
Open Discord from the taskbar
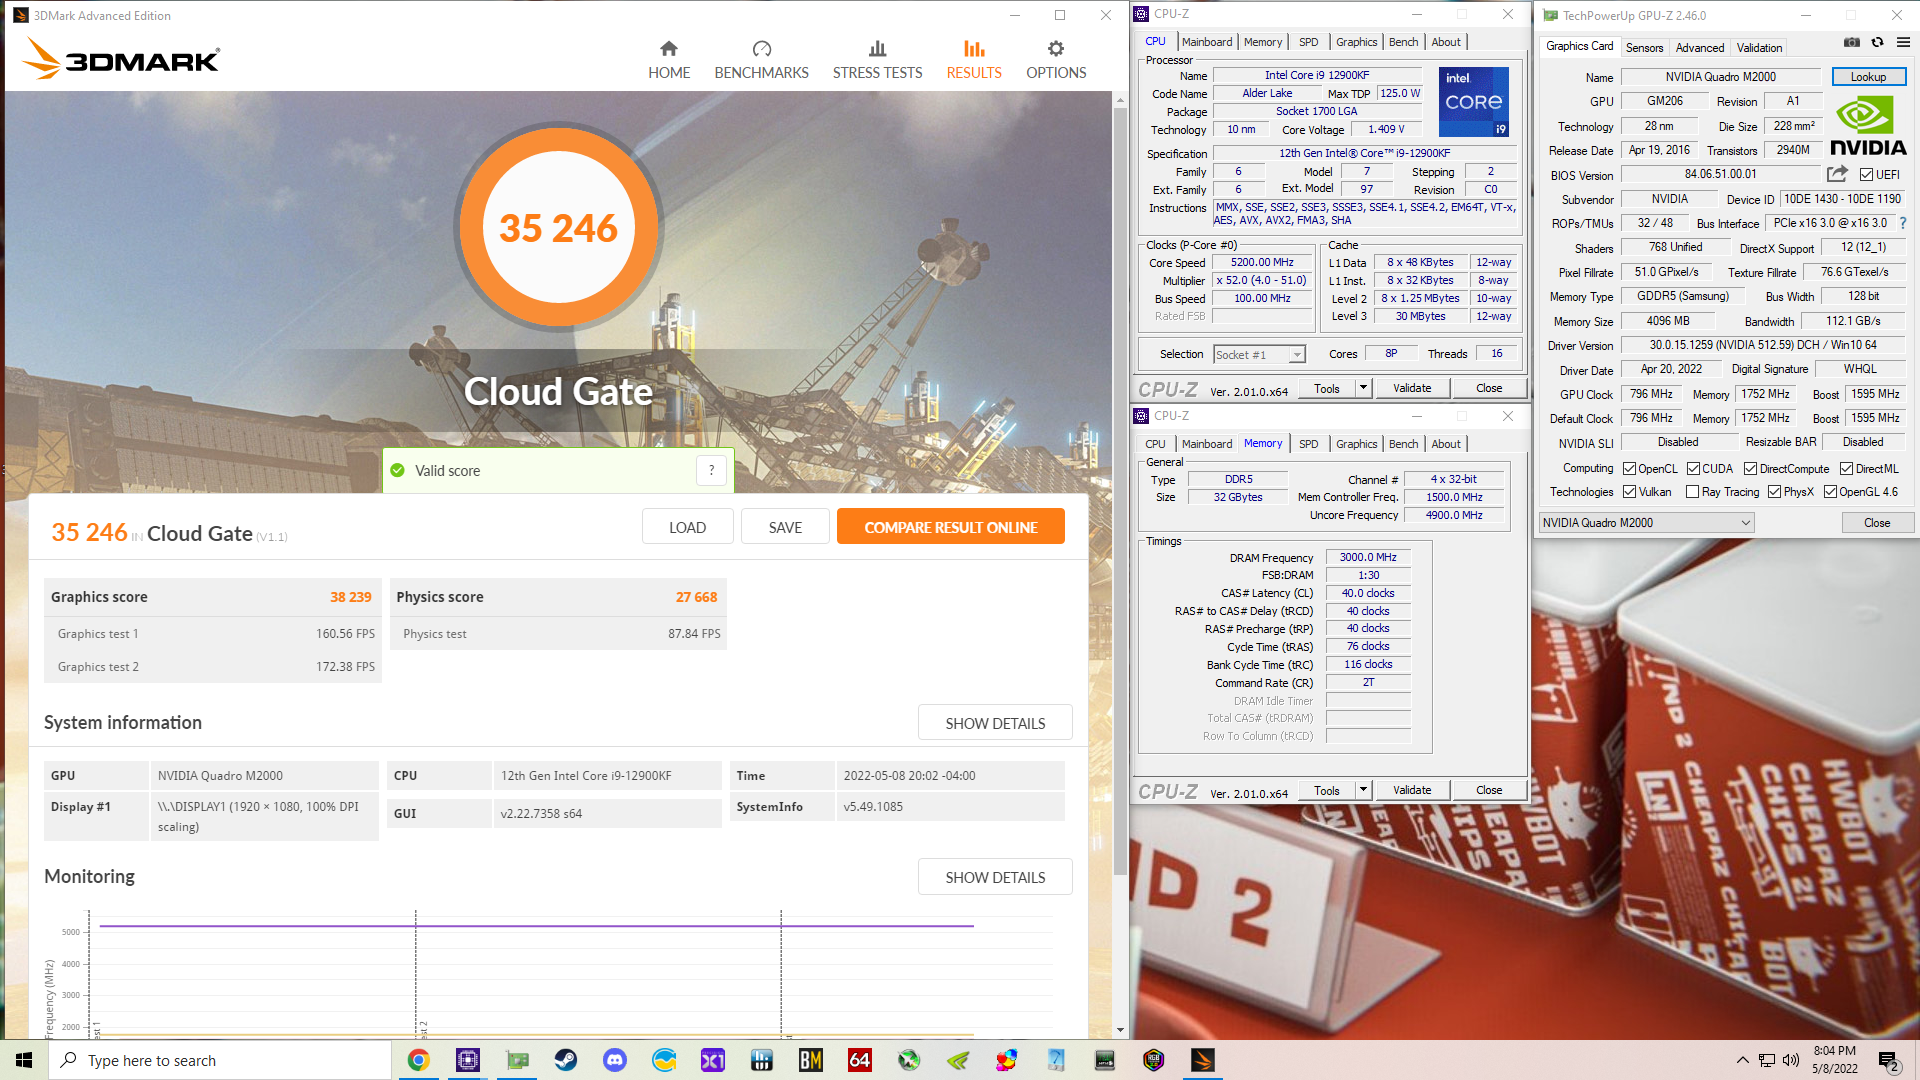point(615,1060)
